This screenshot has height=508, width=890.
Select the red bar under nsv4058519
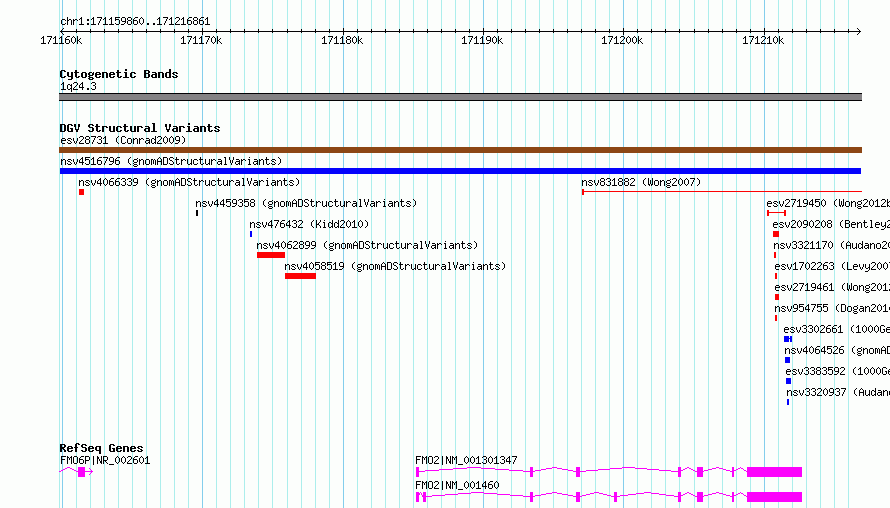(300, 276)
